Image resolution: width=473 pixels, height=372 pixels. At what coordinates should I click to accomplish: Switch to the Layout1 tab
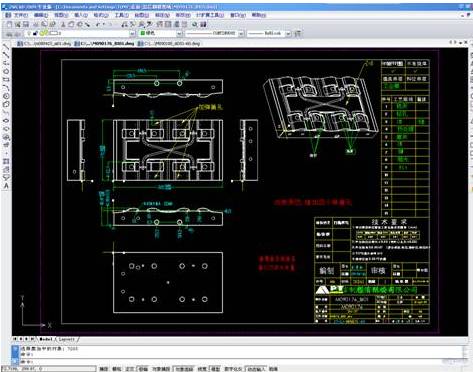click(67, 339)
